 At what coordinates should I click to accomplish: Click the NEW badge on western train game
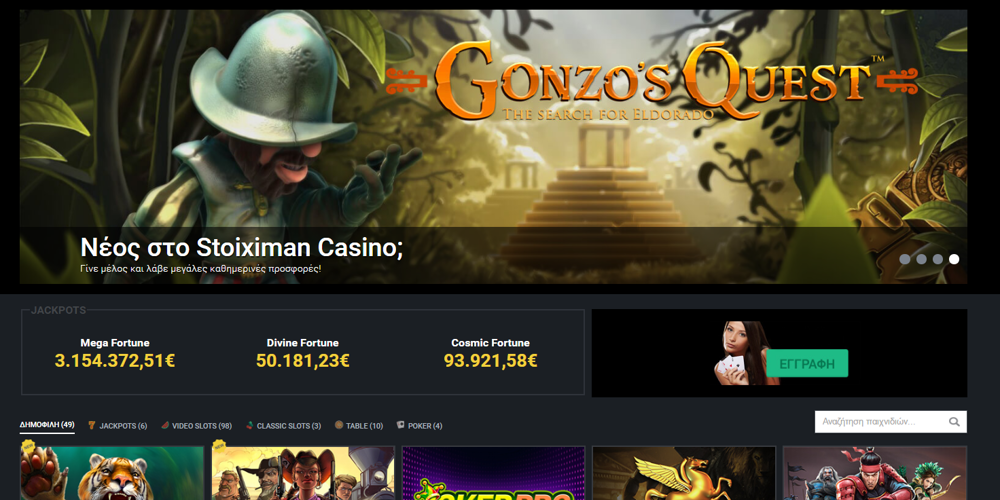point(219,447)
